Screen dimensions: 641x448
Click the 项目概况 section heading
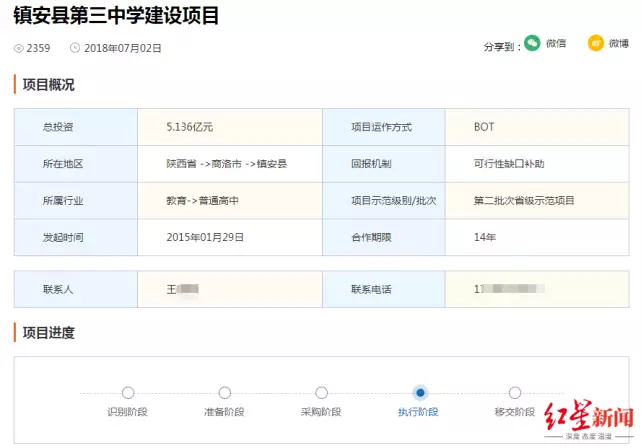click(x=48, y=85)
